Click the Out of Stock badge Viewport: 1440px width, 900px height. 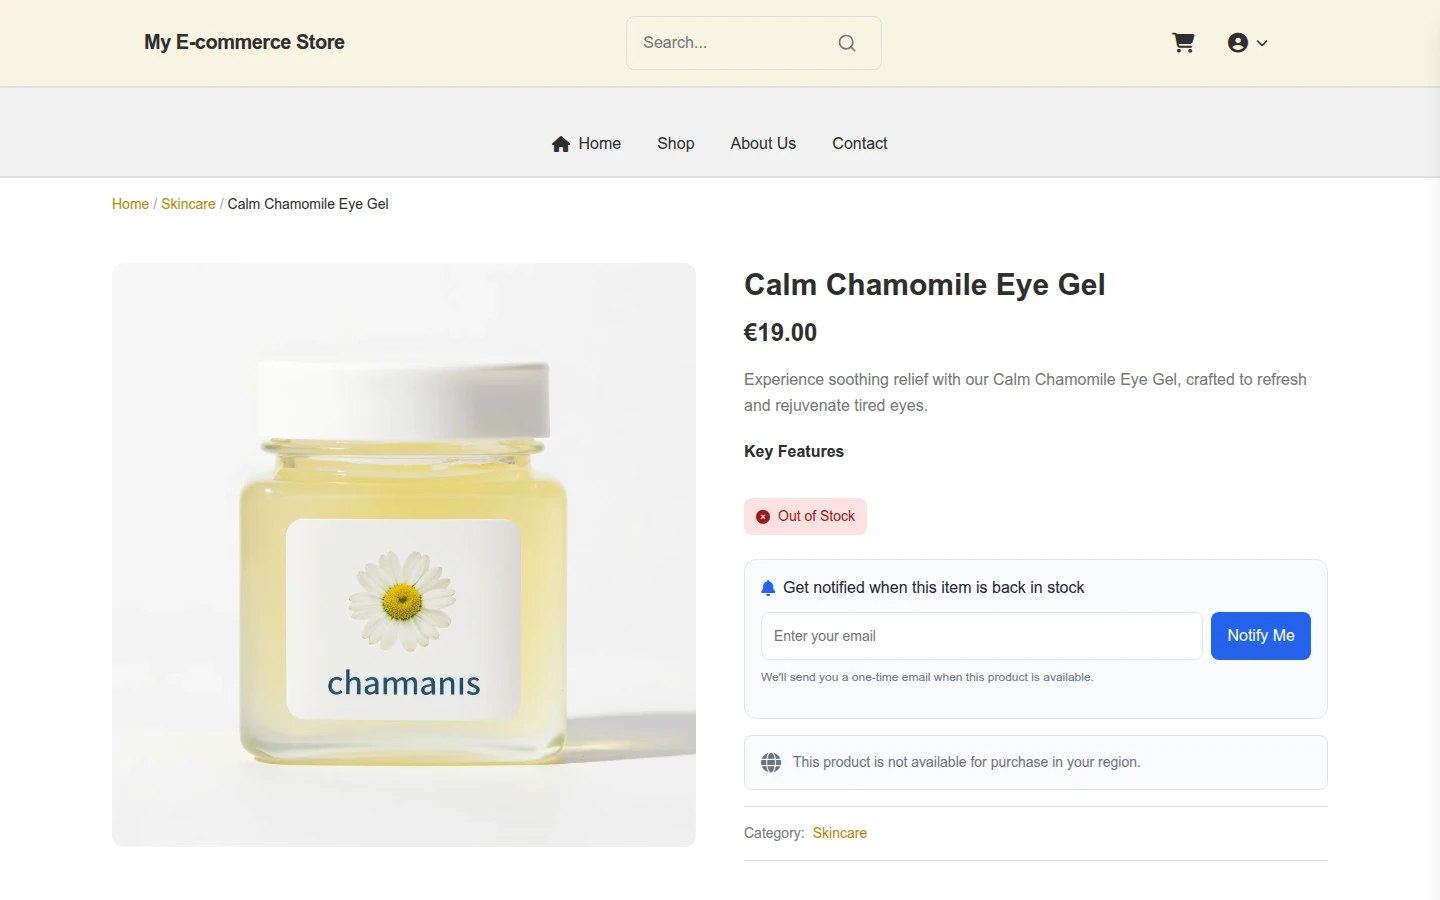pos(805,517)
